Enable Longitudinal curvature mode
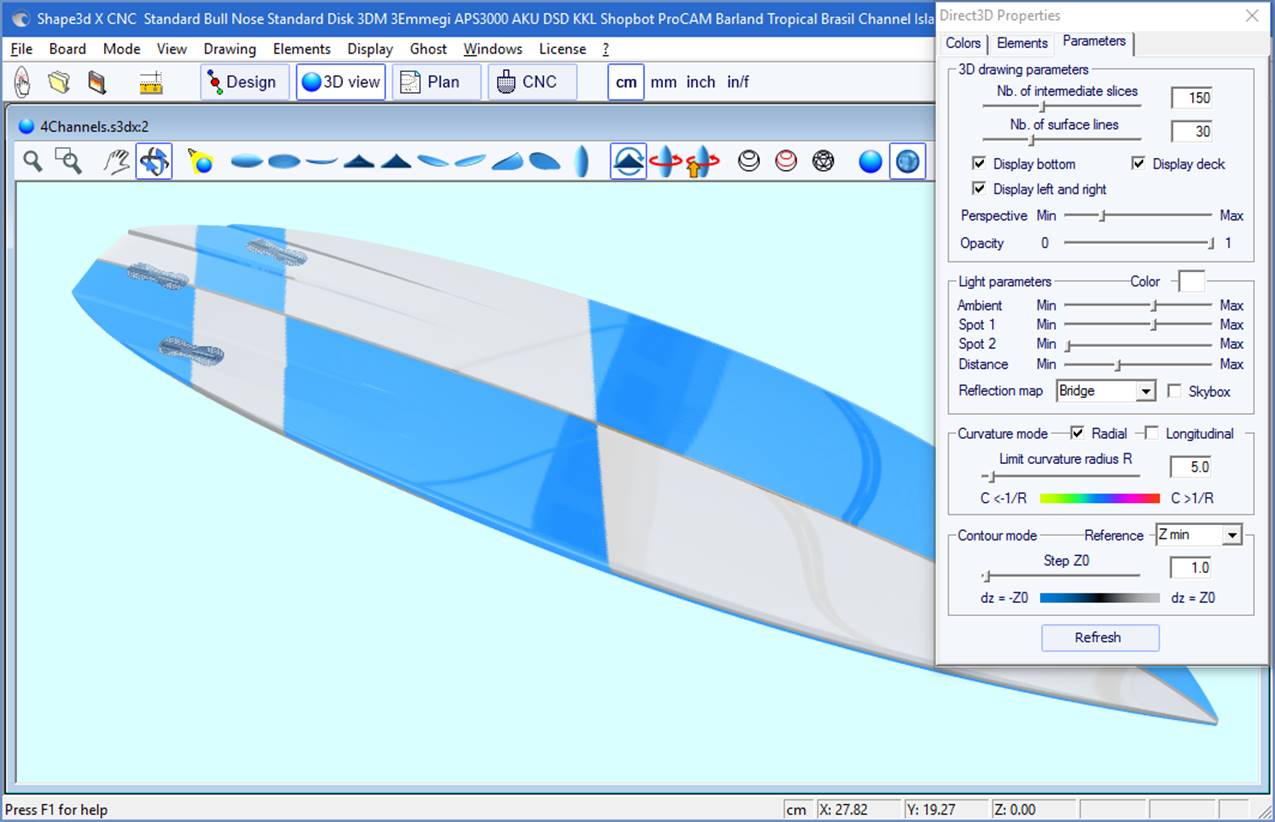The height and width of the screenshot is (822, 1275). tap(1151, 434)
